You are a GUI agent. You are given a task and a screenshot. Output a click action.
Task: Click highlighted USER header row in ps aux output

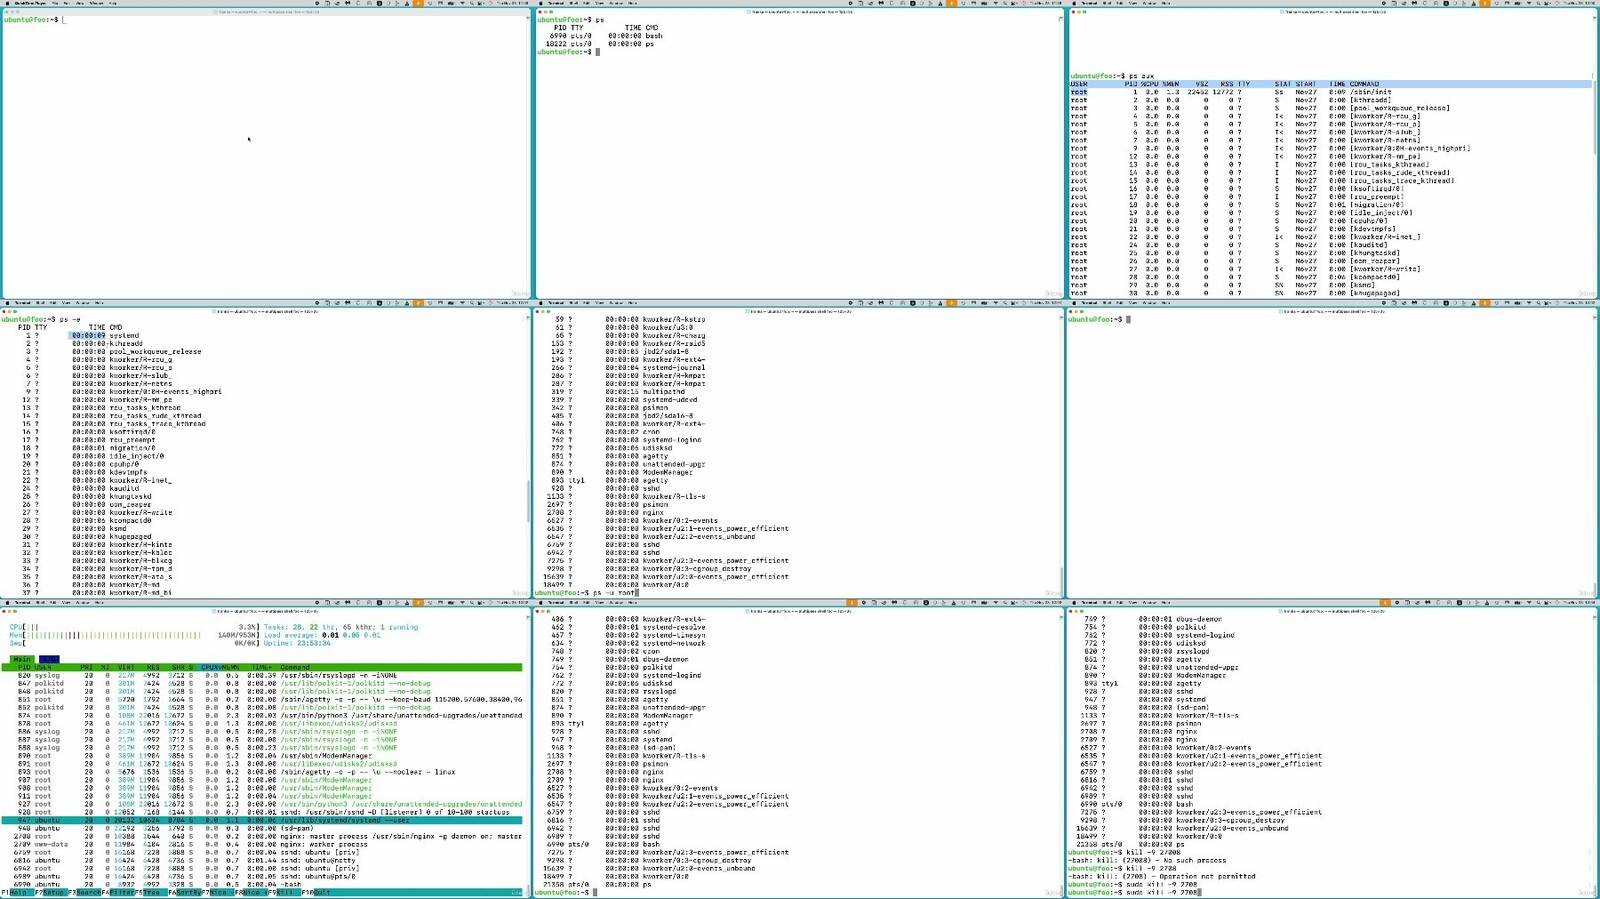tap(1330, 84)
